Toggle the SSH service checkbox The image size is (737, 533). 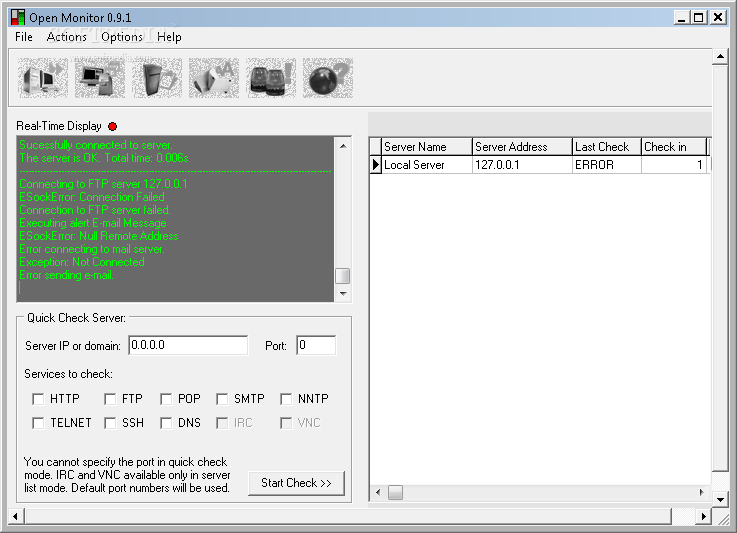pyautogui.click(x=110, y=423)
